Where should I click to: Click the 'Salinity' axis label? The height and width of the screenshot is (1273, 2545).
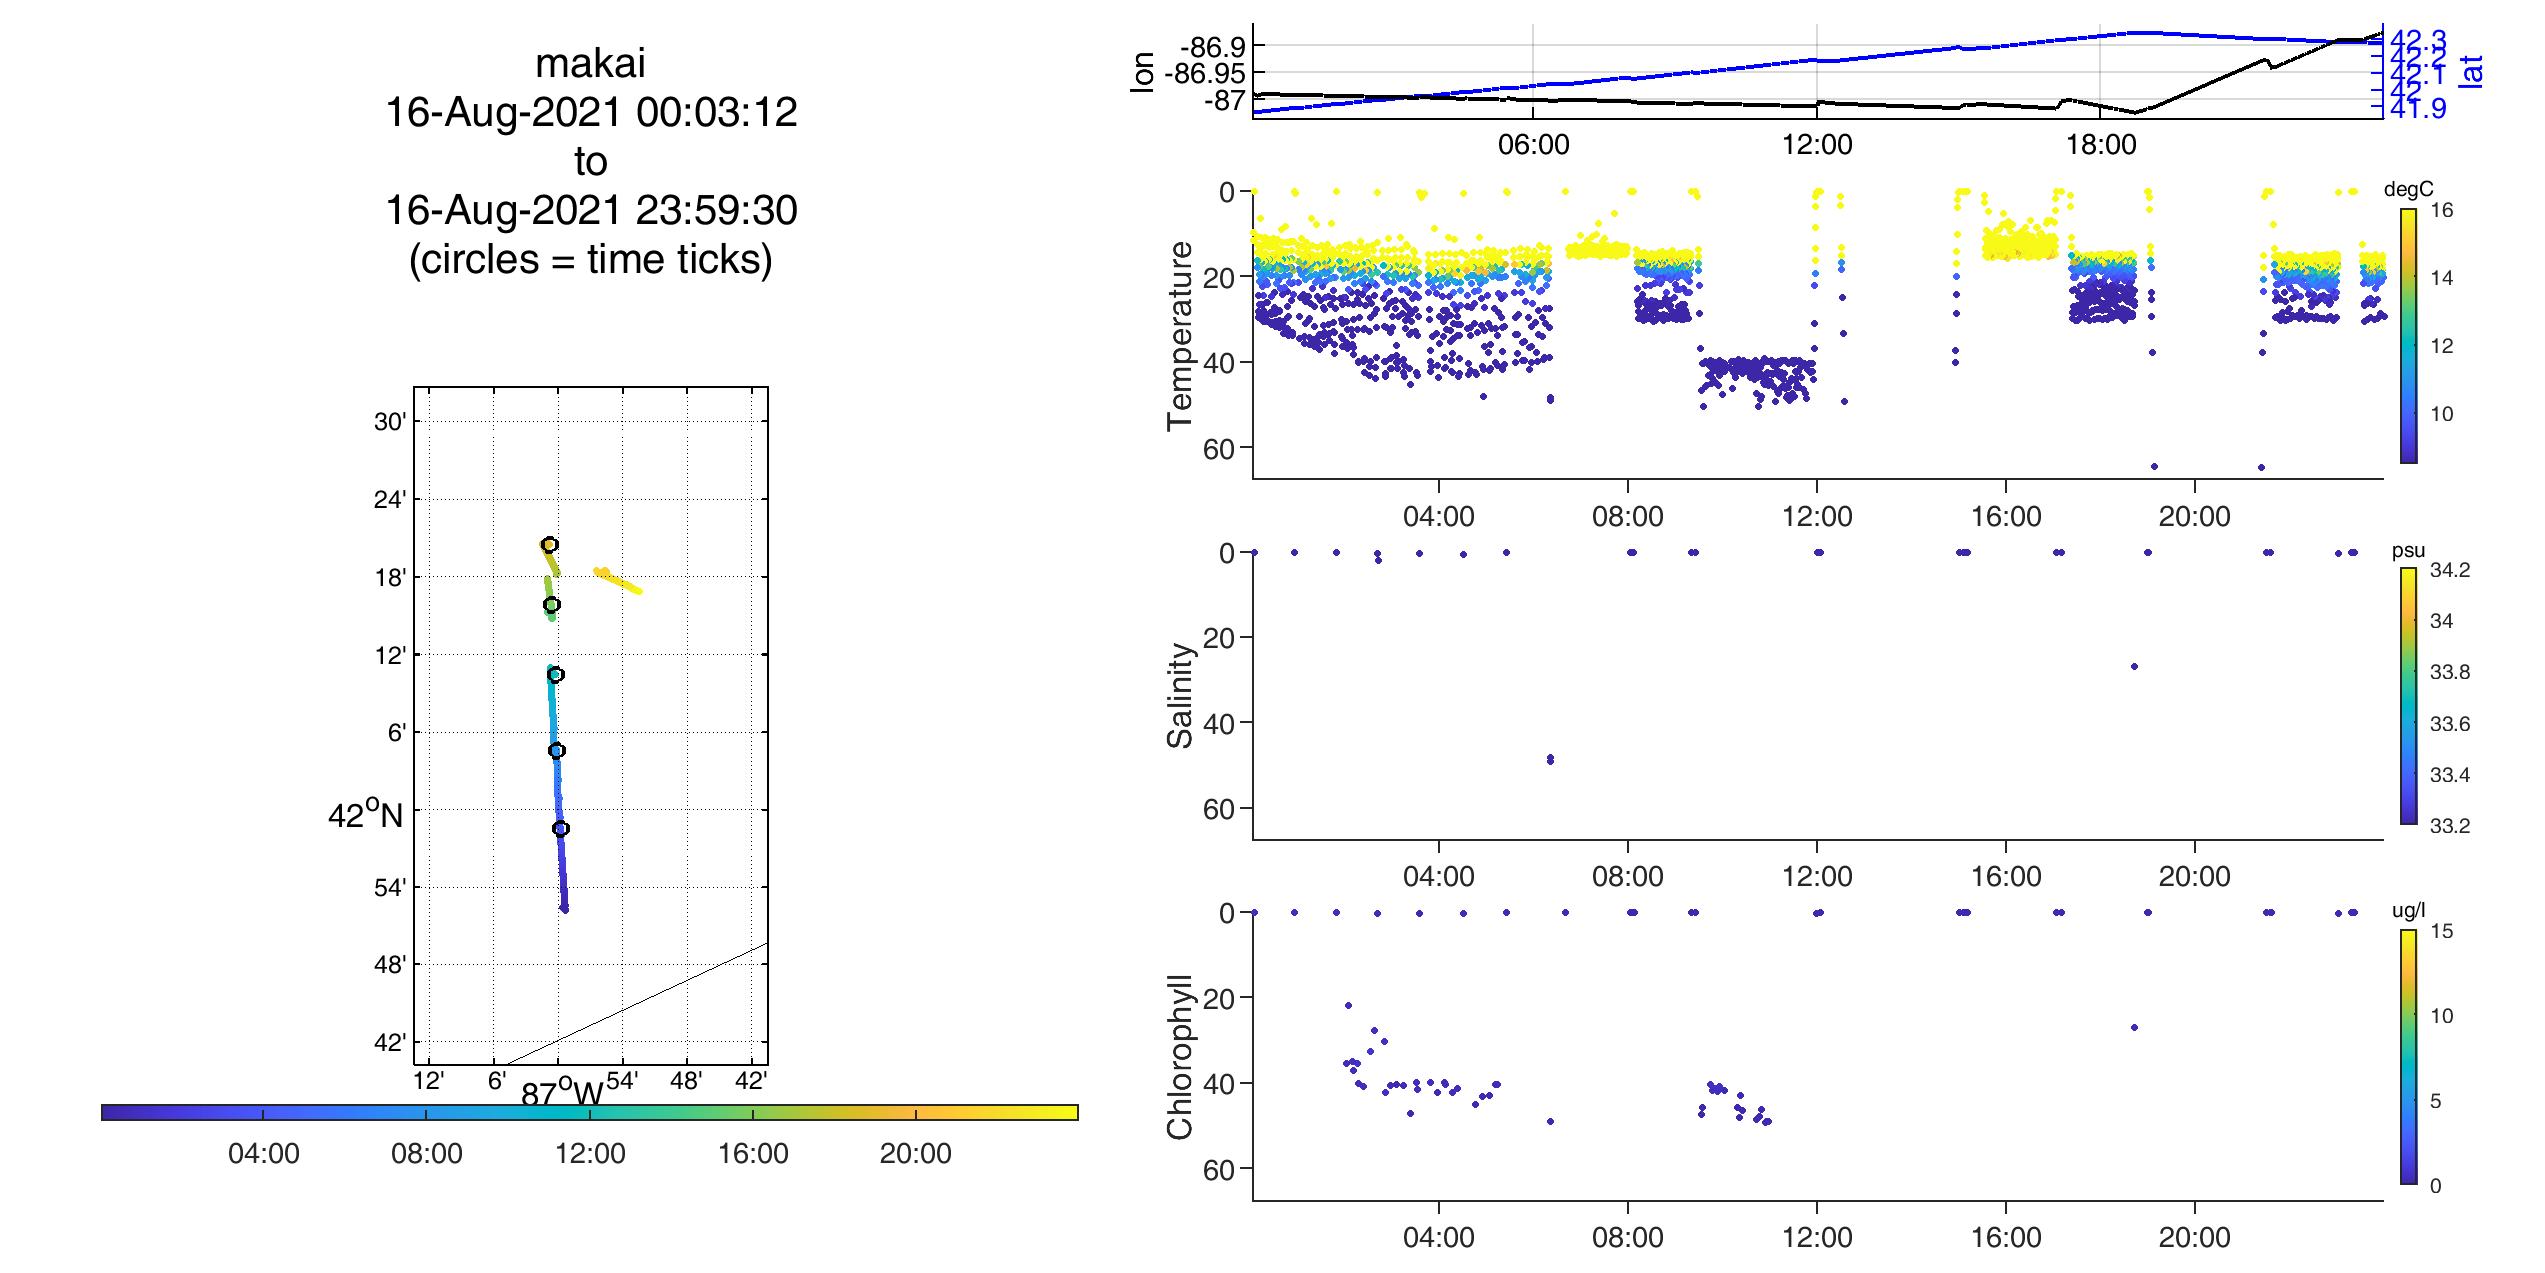pos(1180,695)
